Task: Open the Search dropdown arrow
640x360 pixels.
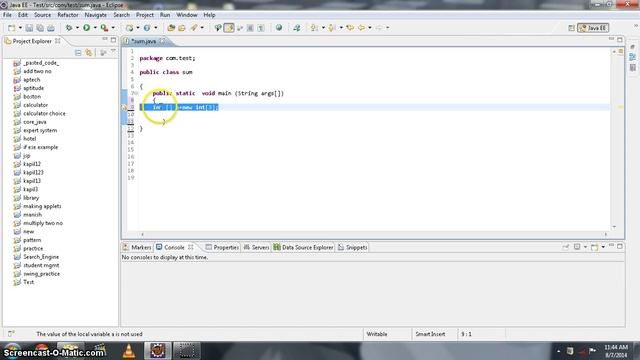Action: pos(202,28)
